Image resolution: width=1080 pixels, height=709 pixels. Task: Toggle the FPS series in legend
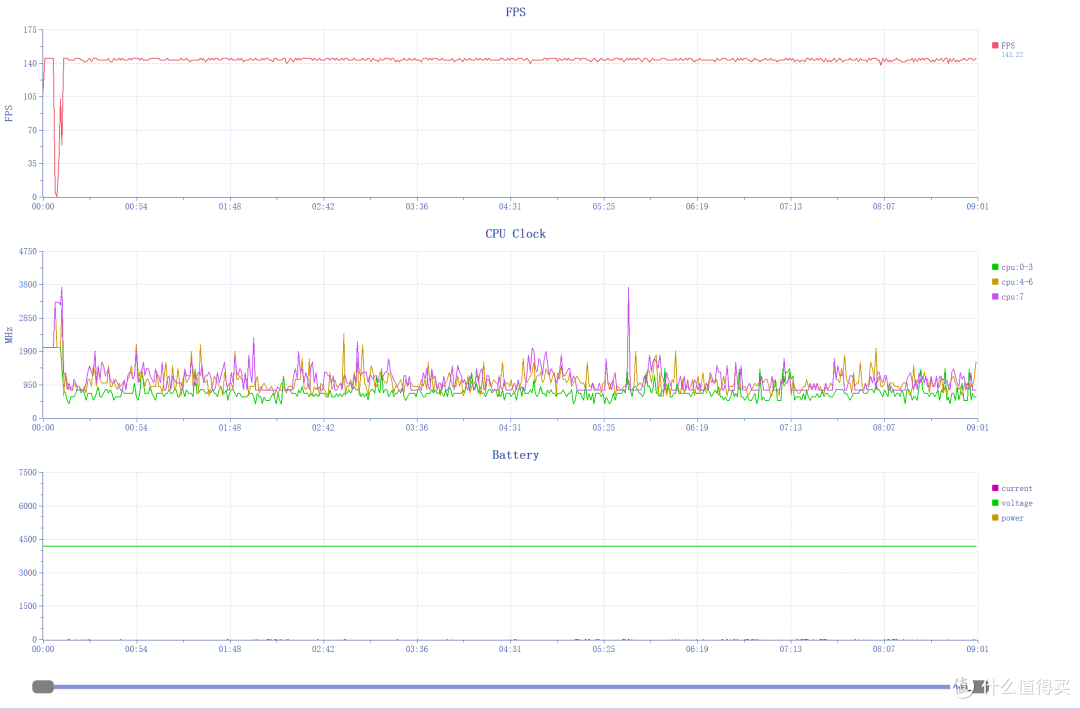[x=1004, y=45]
